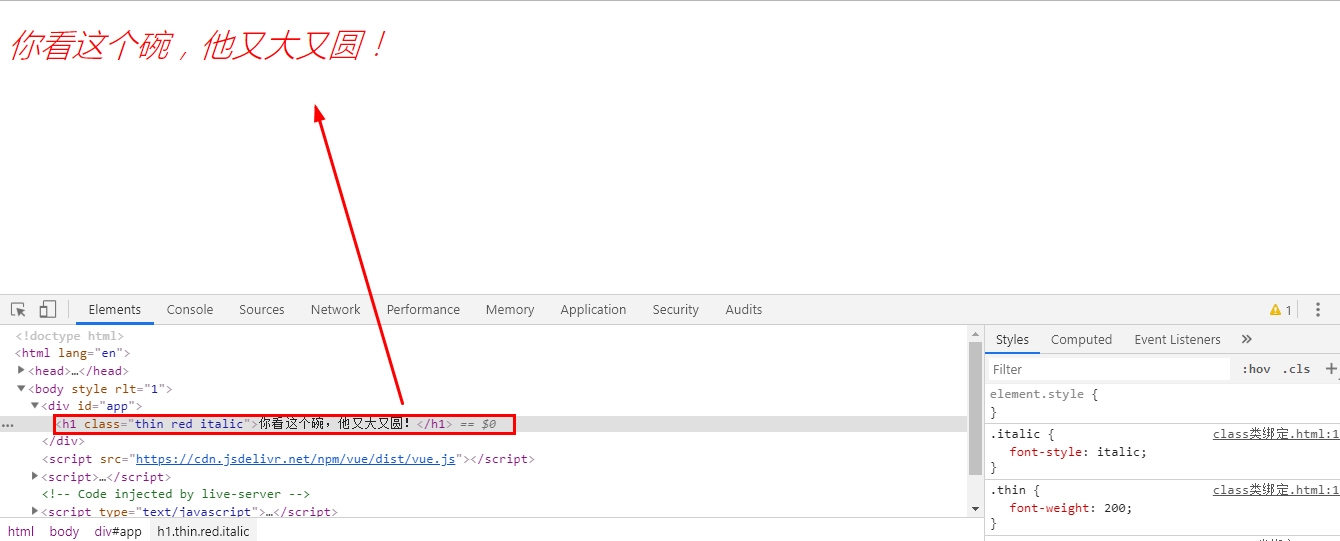Open the Memory tab
Viewport: 1340px width, 541px height.
pyautogui.click(x=510, y=310)
